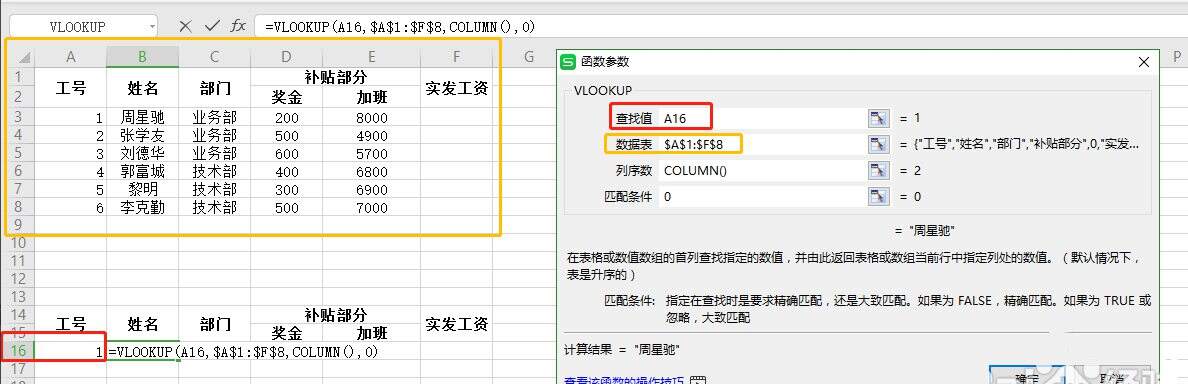Select column E header
This screenshot has height=384, width=1188.
pos(371,57)
